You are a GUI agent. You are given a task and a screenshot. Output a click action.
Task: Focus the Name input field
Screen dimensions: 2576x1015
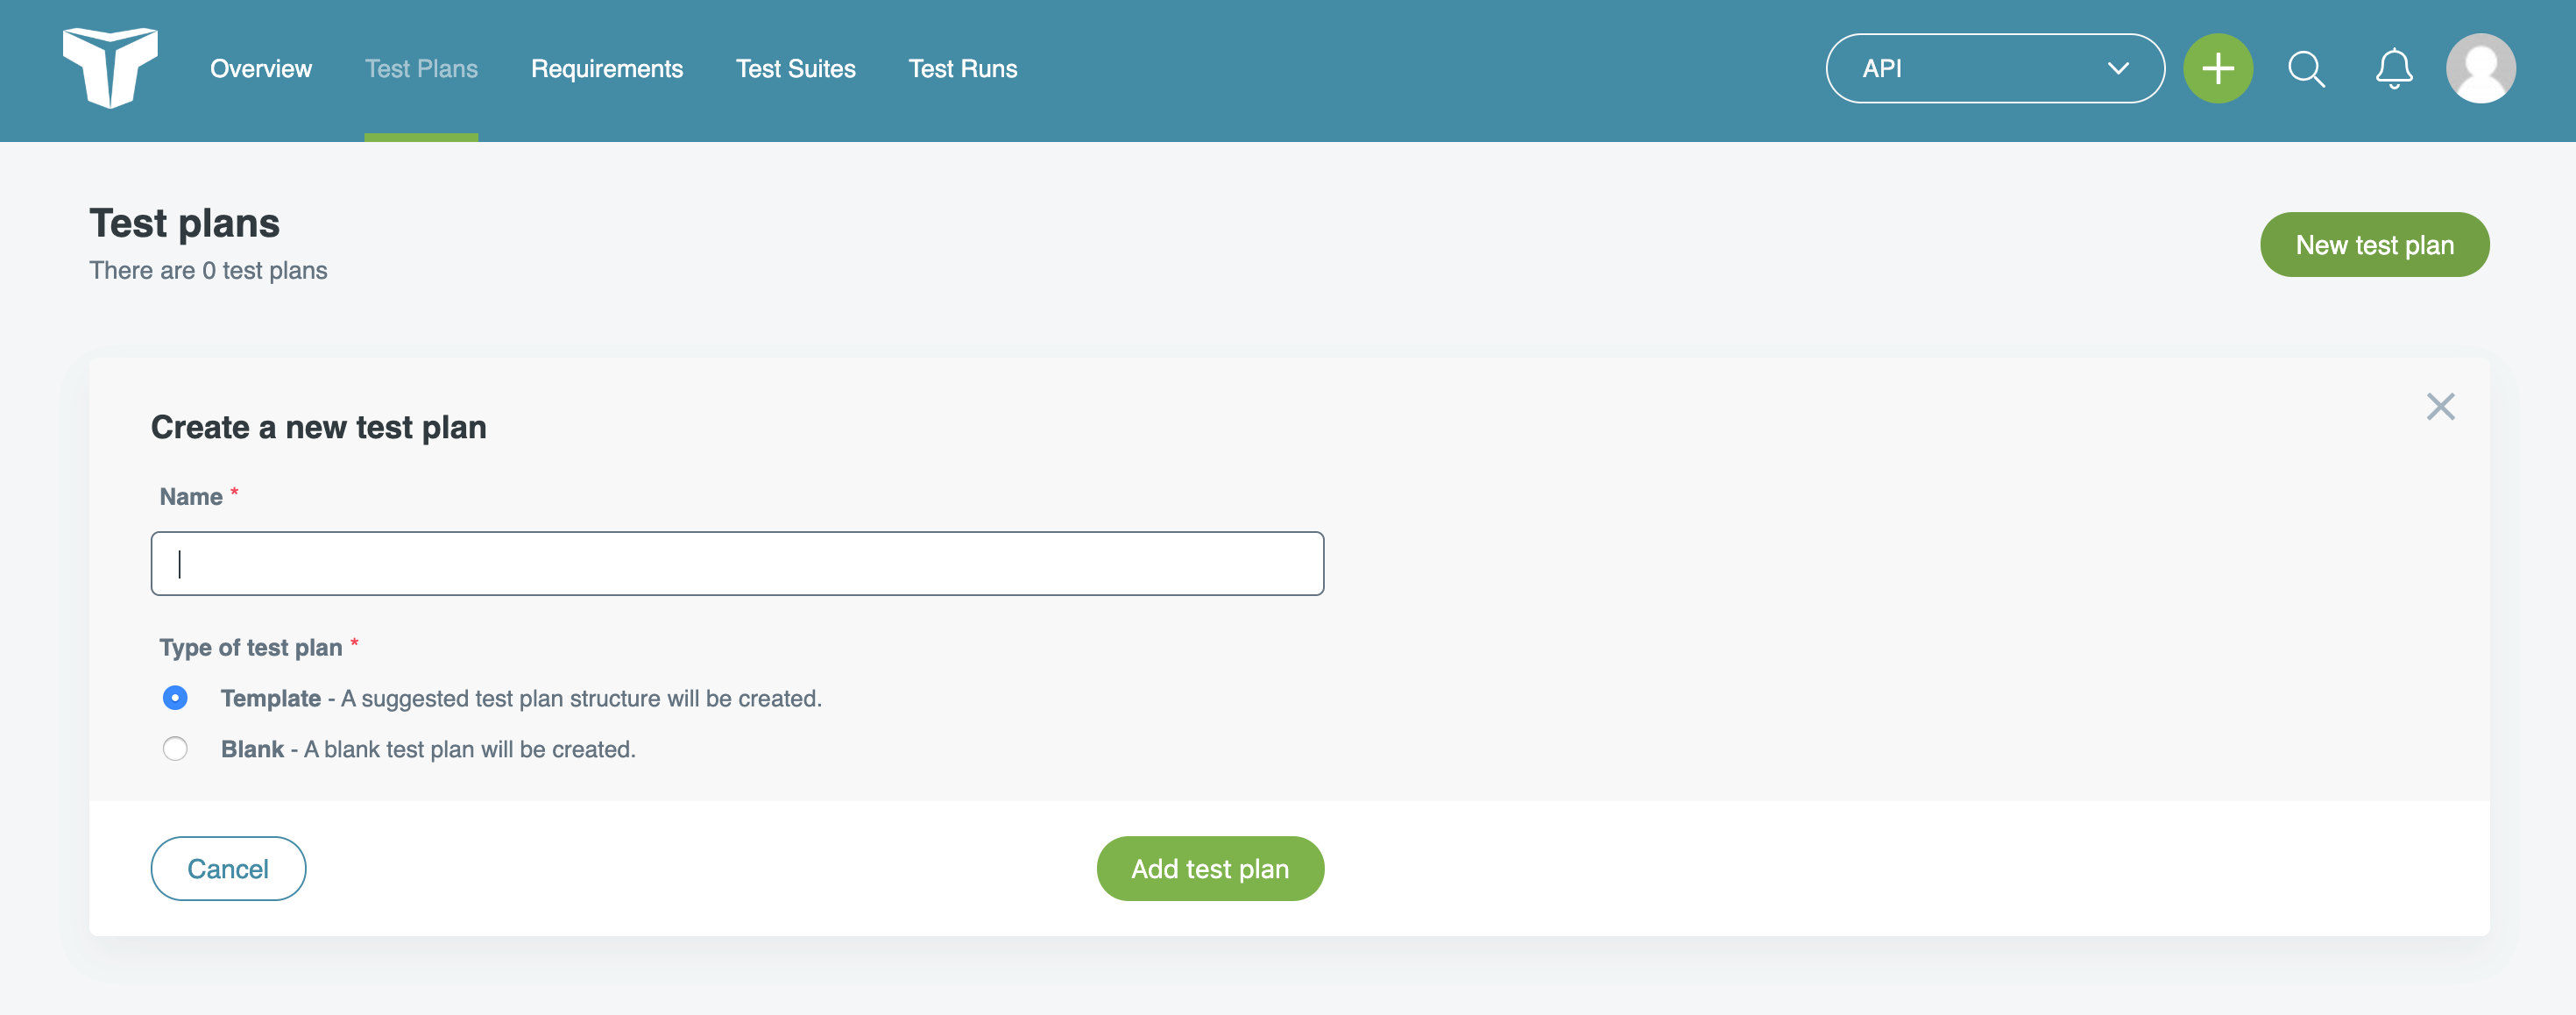737,563
